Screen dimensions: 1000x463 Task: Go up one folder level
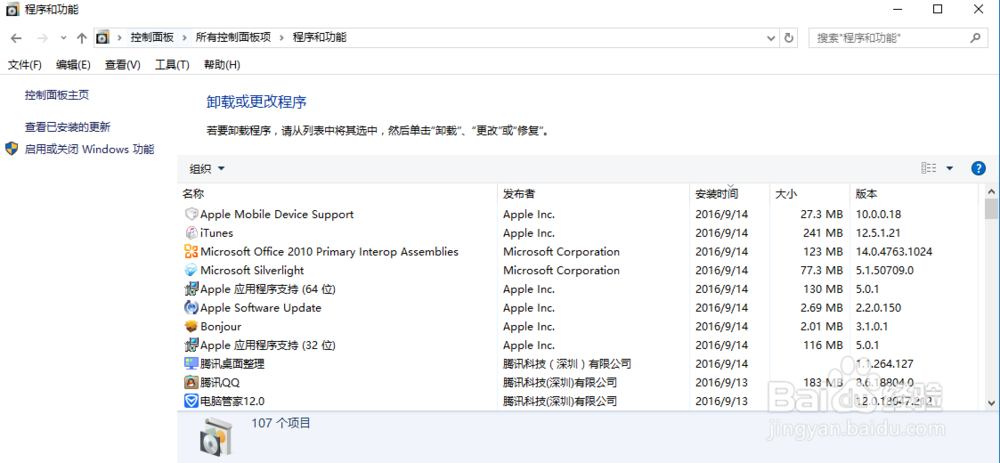pos(81,38)
